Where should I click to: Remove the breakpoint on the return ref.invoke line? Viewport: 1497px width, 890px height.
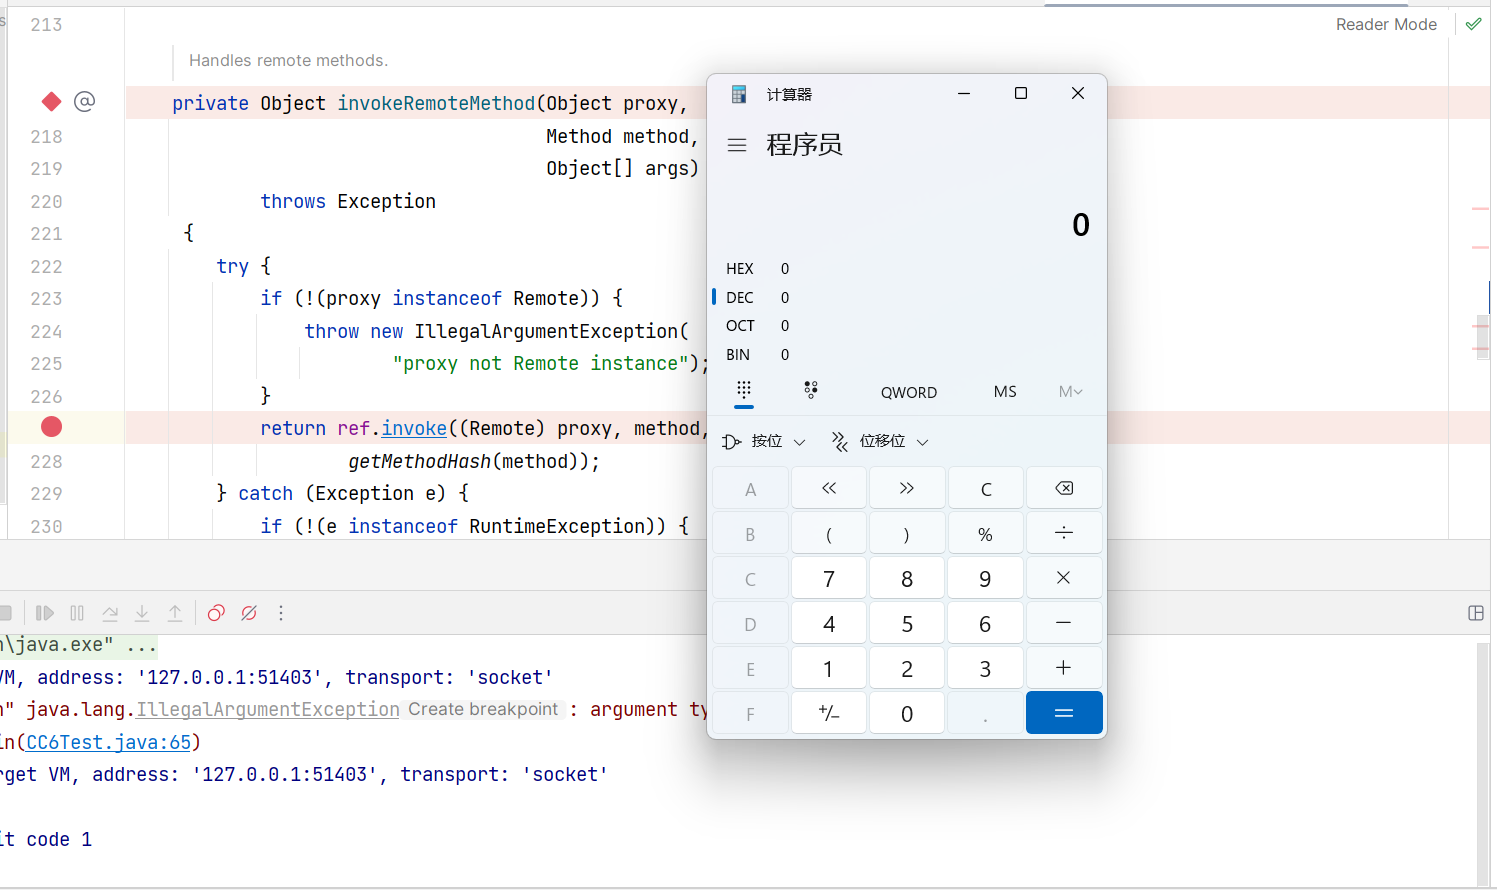tap(52, 427)
